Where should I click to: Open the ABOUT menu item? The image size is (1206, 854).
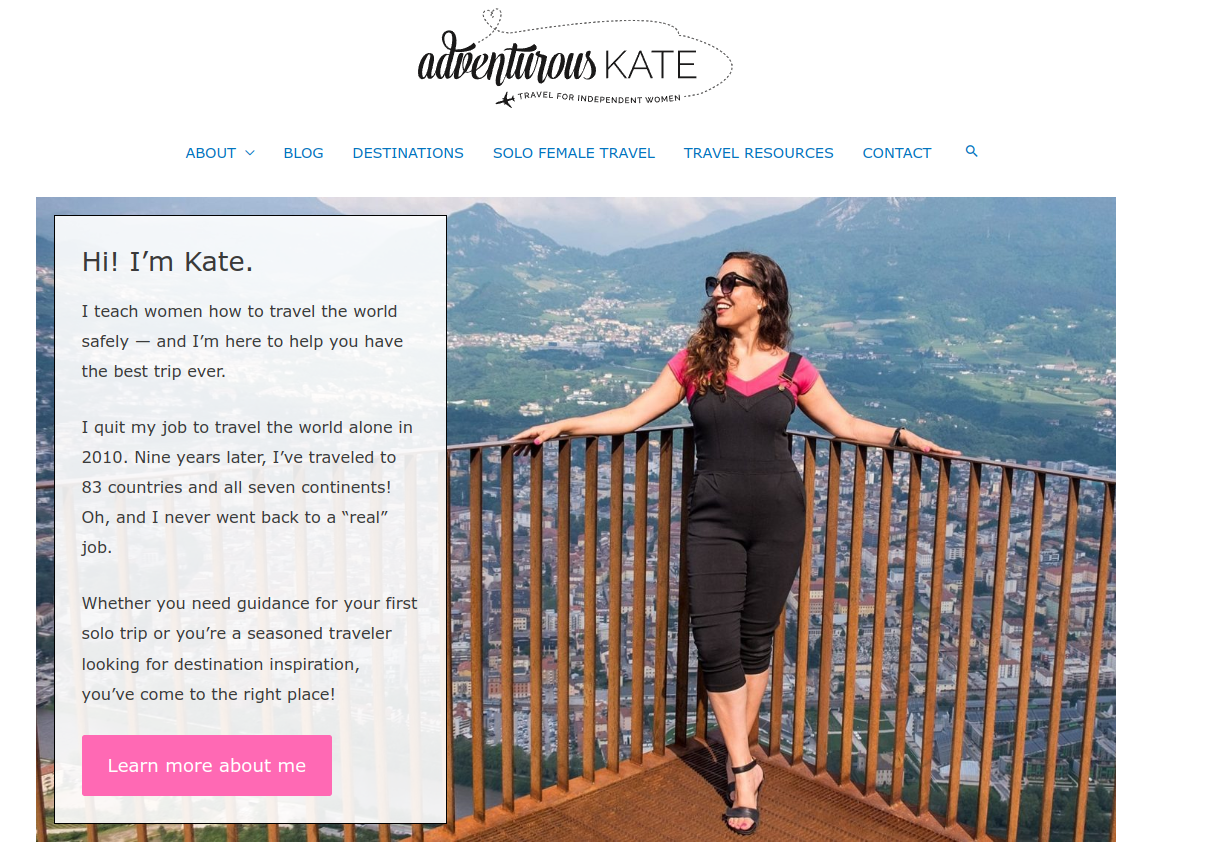[211, 153]
